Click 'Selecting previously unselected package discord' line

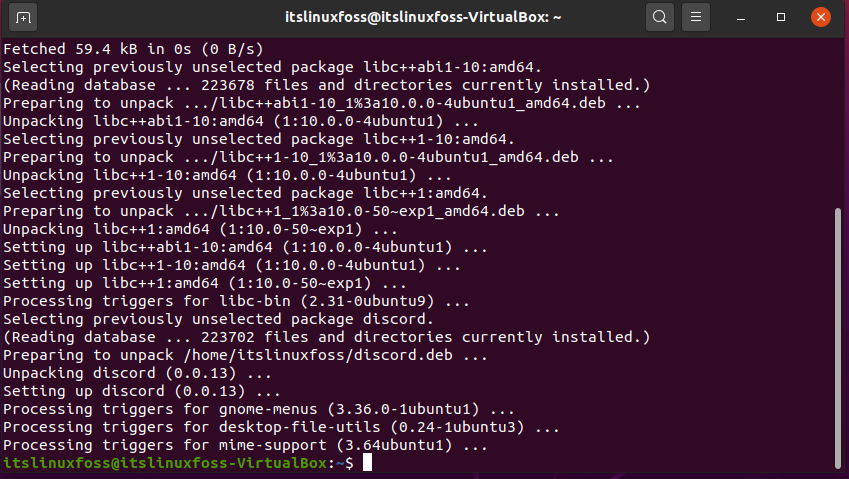(218, 319)
